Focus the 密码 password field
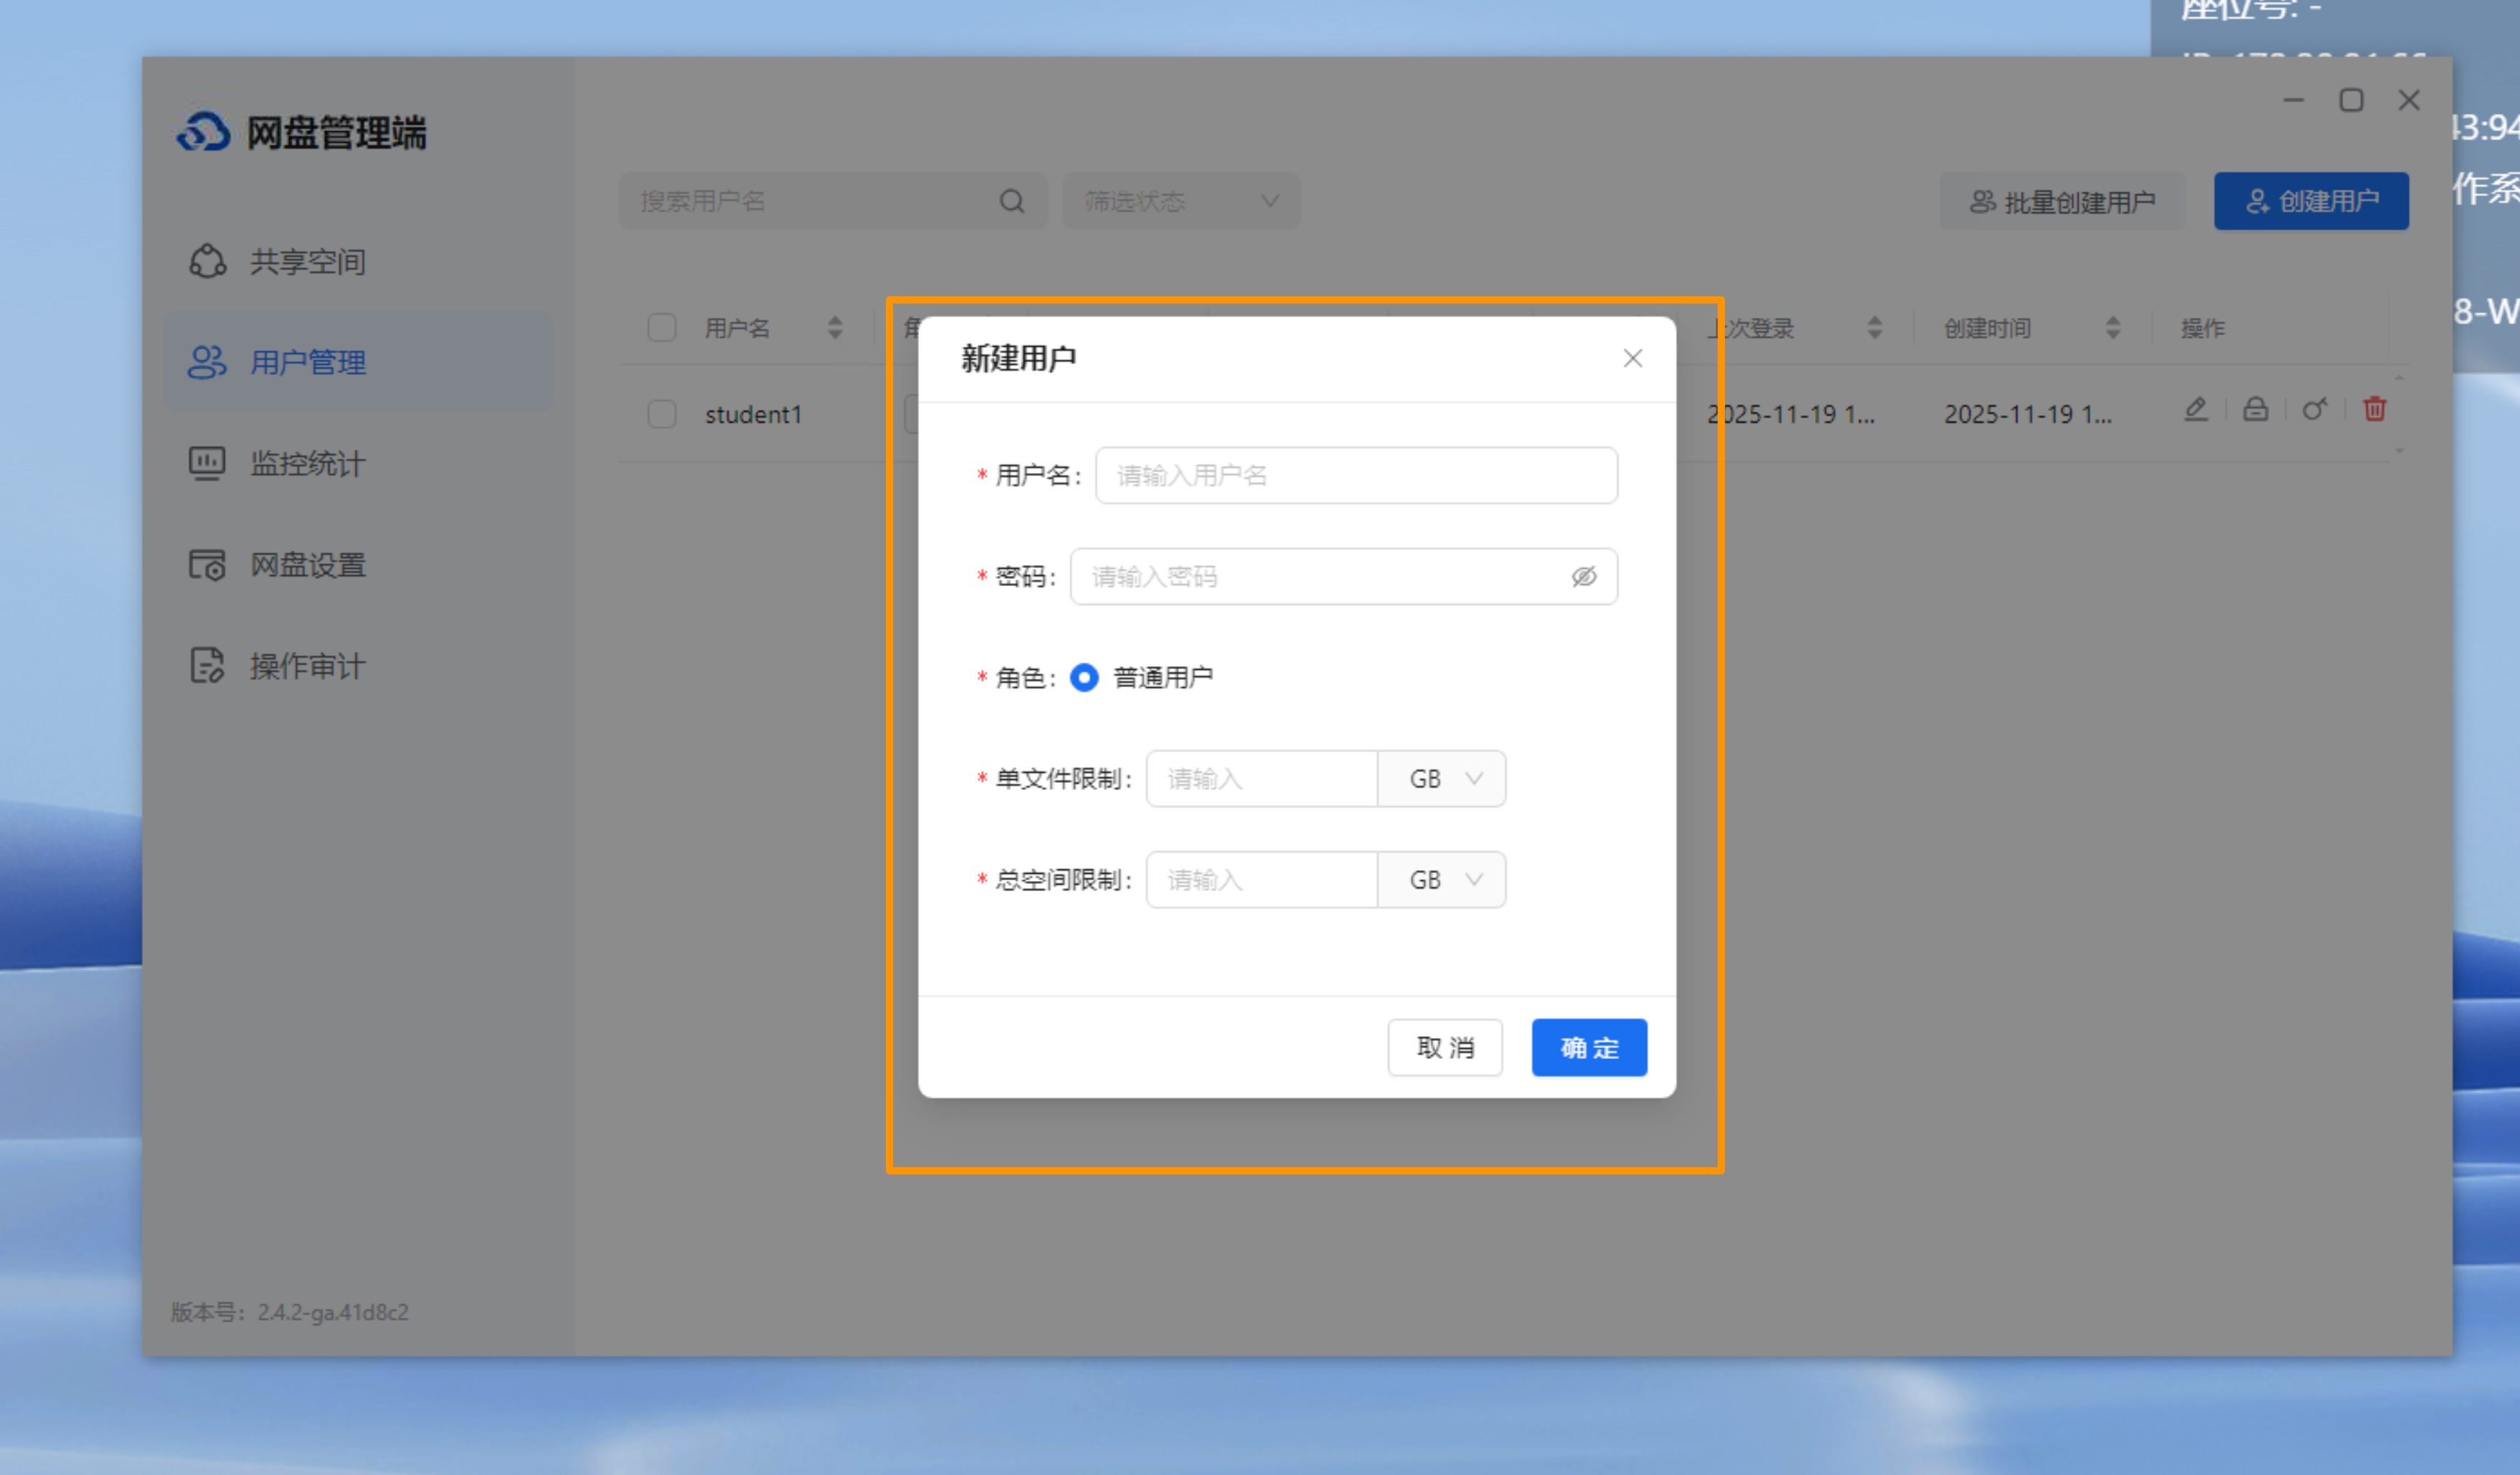This screenshot has height=1475, width=2520. click(x=1320, y=576)
